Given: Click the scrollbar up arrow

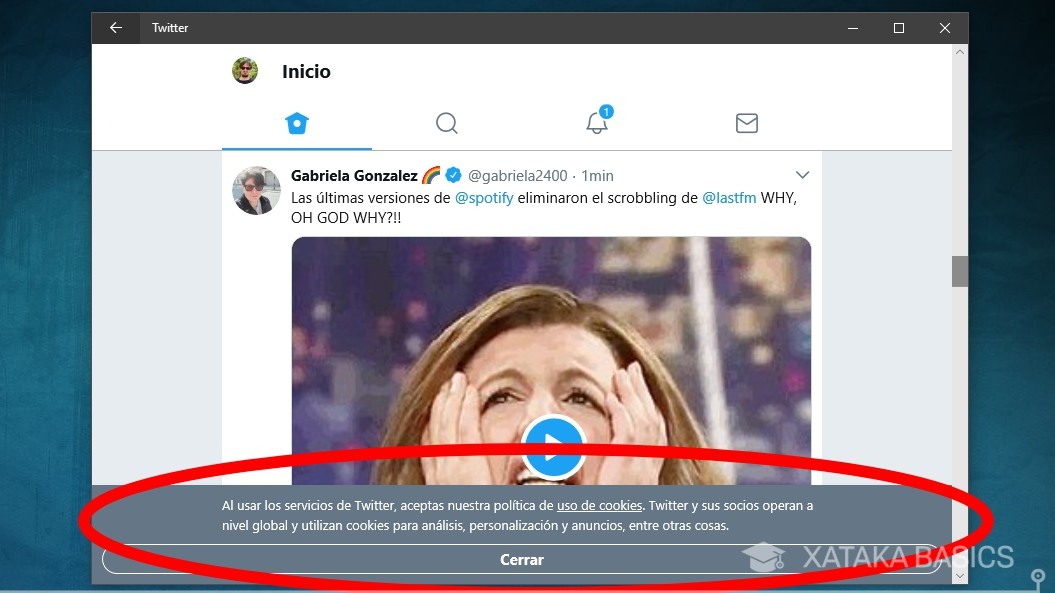Looking at the screenshot, I should pyautogui.click(x=960, y=52).
